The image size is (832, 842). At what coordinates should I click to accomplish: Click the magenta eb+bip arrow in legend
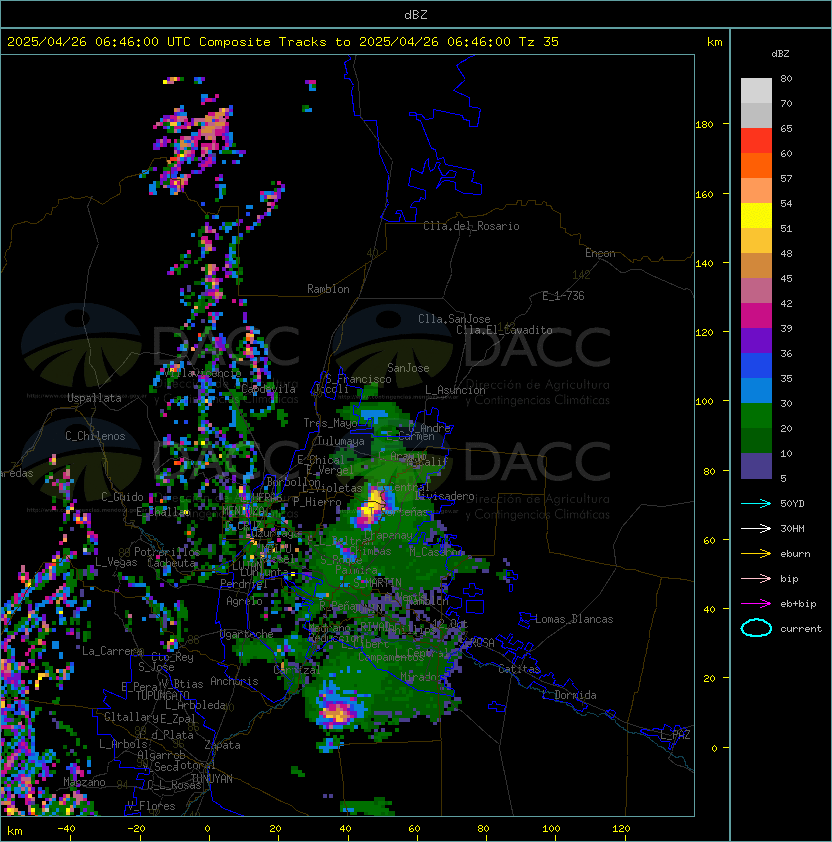point(756,604)
